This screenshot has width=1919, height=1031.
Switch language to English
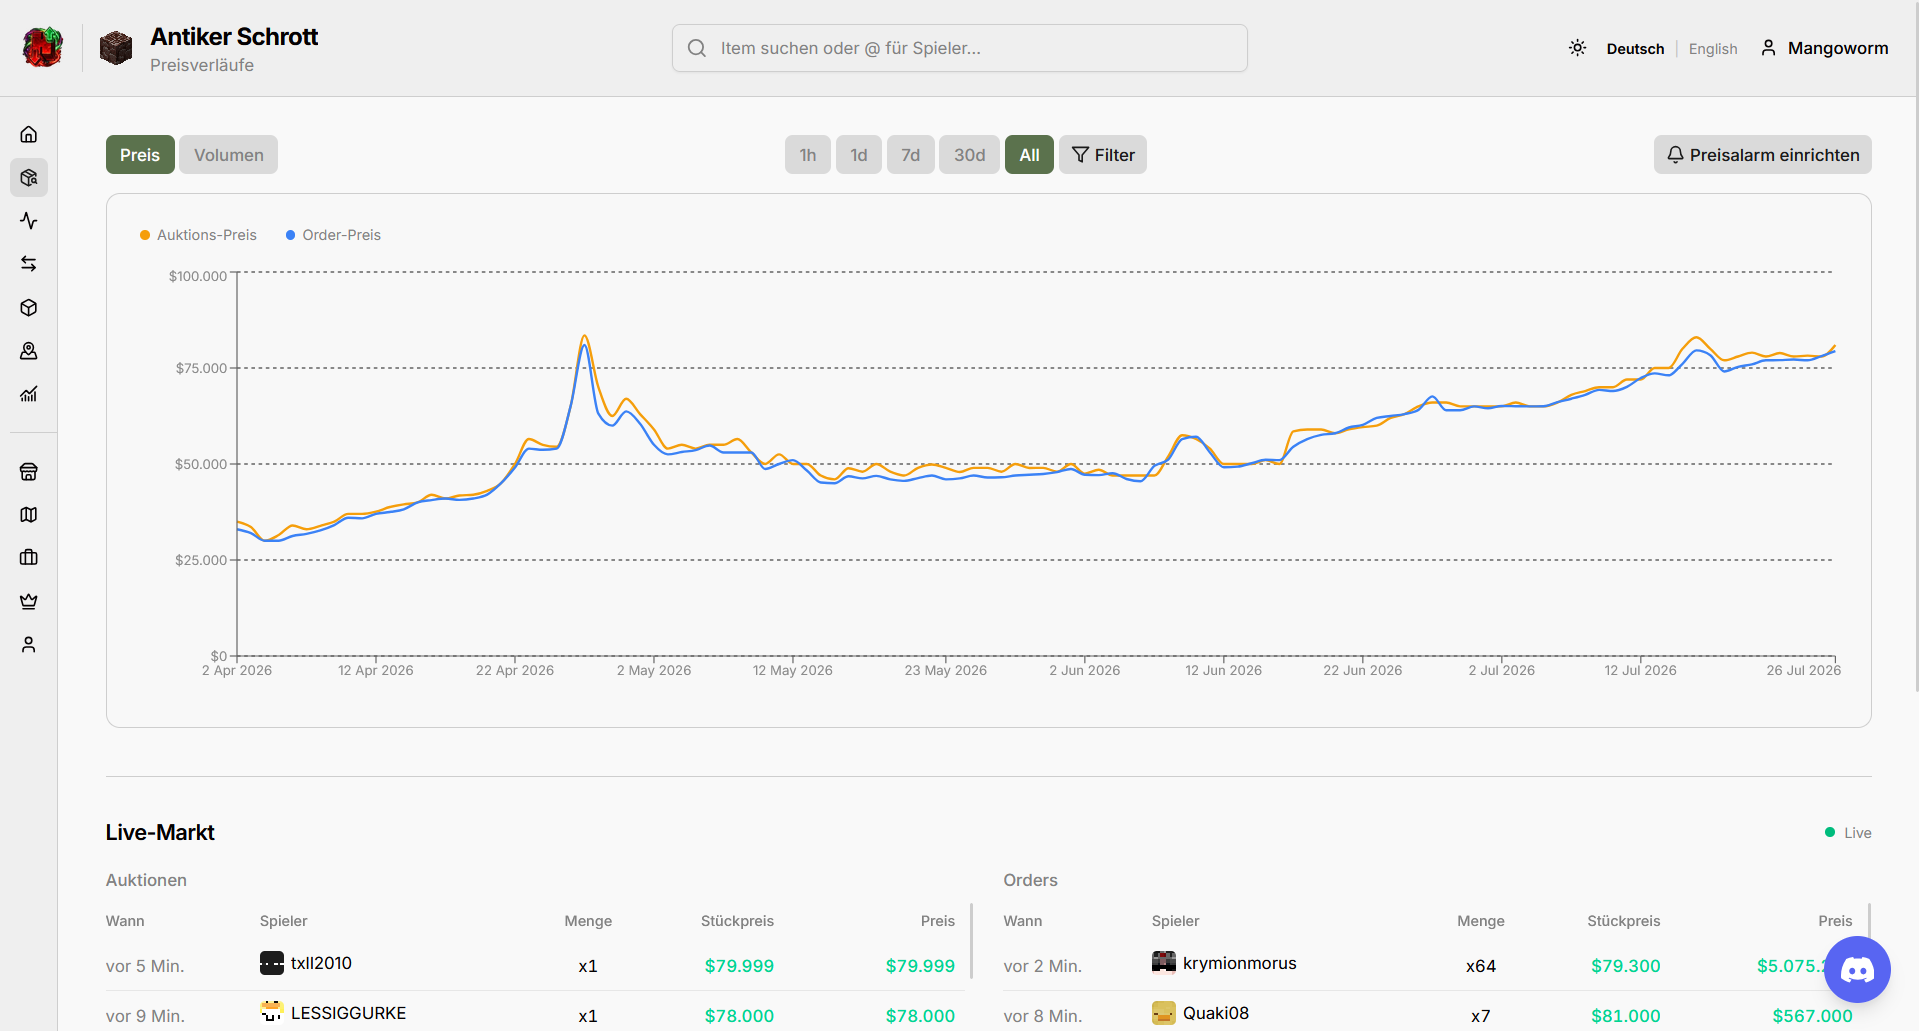(1713, 49)
